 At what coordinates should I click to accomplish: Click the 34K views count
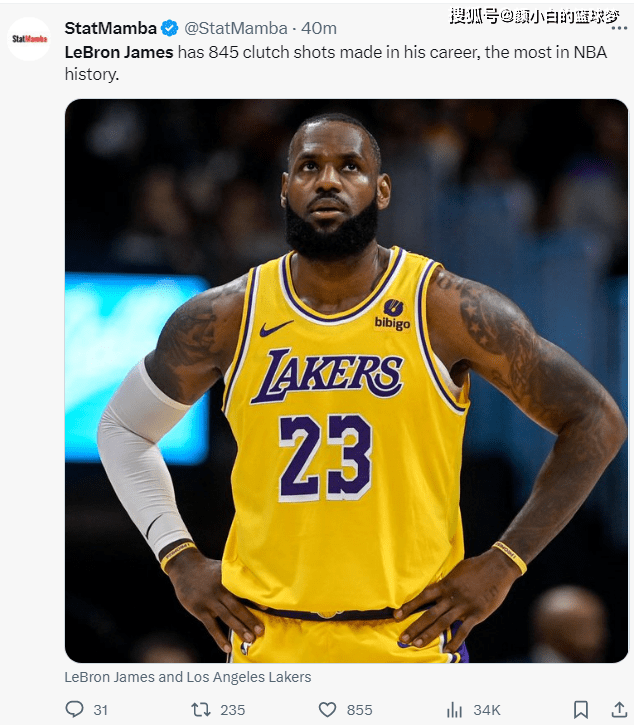click(x=486, y=710)
